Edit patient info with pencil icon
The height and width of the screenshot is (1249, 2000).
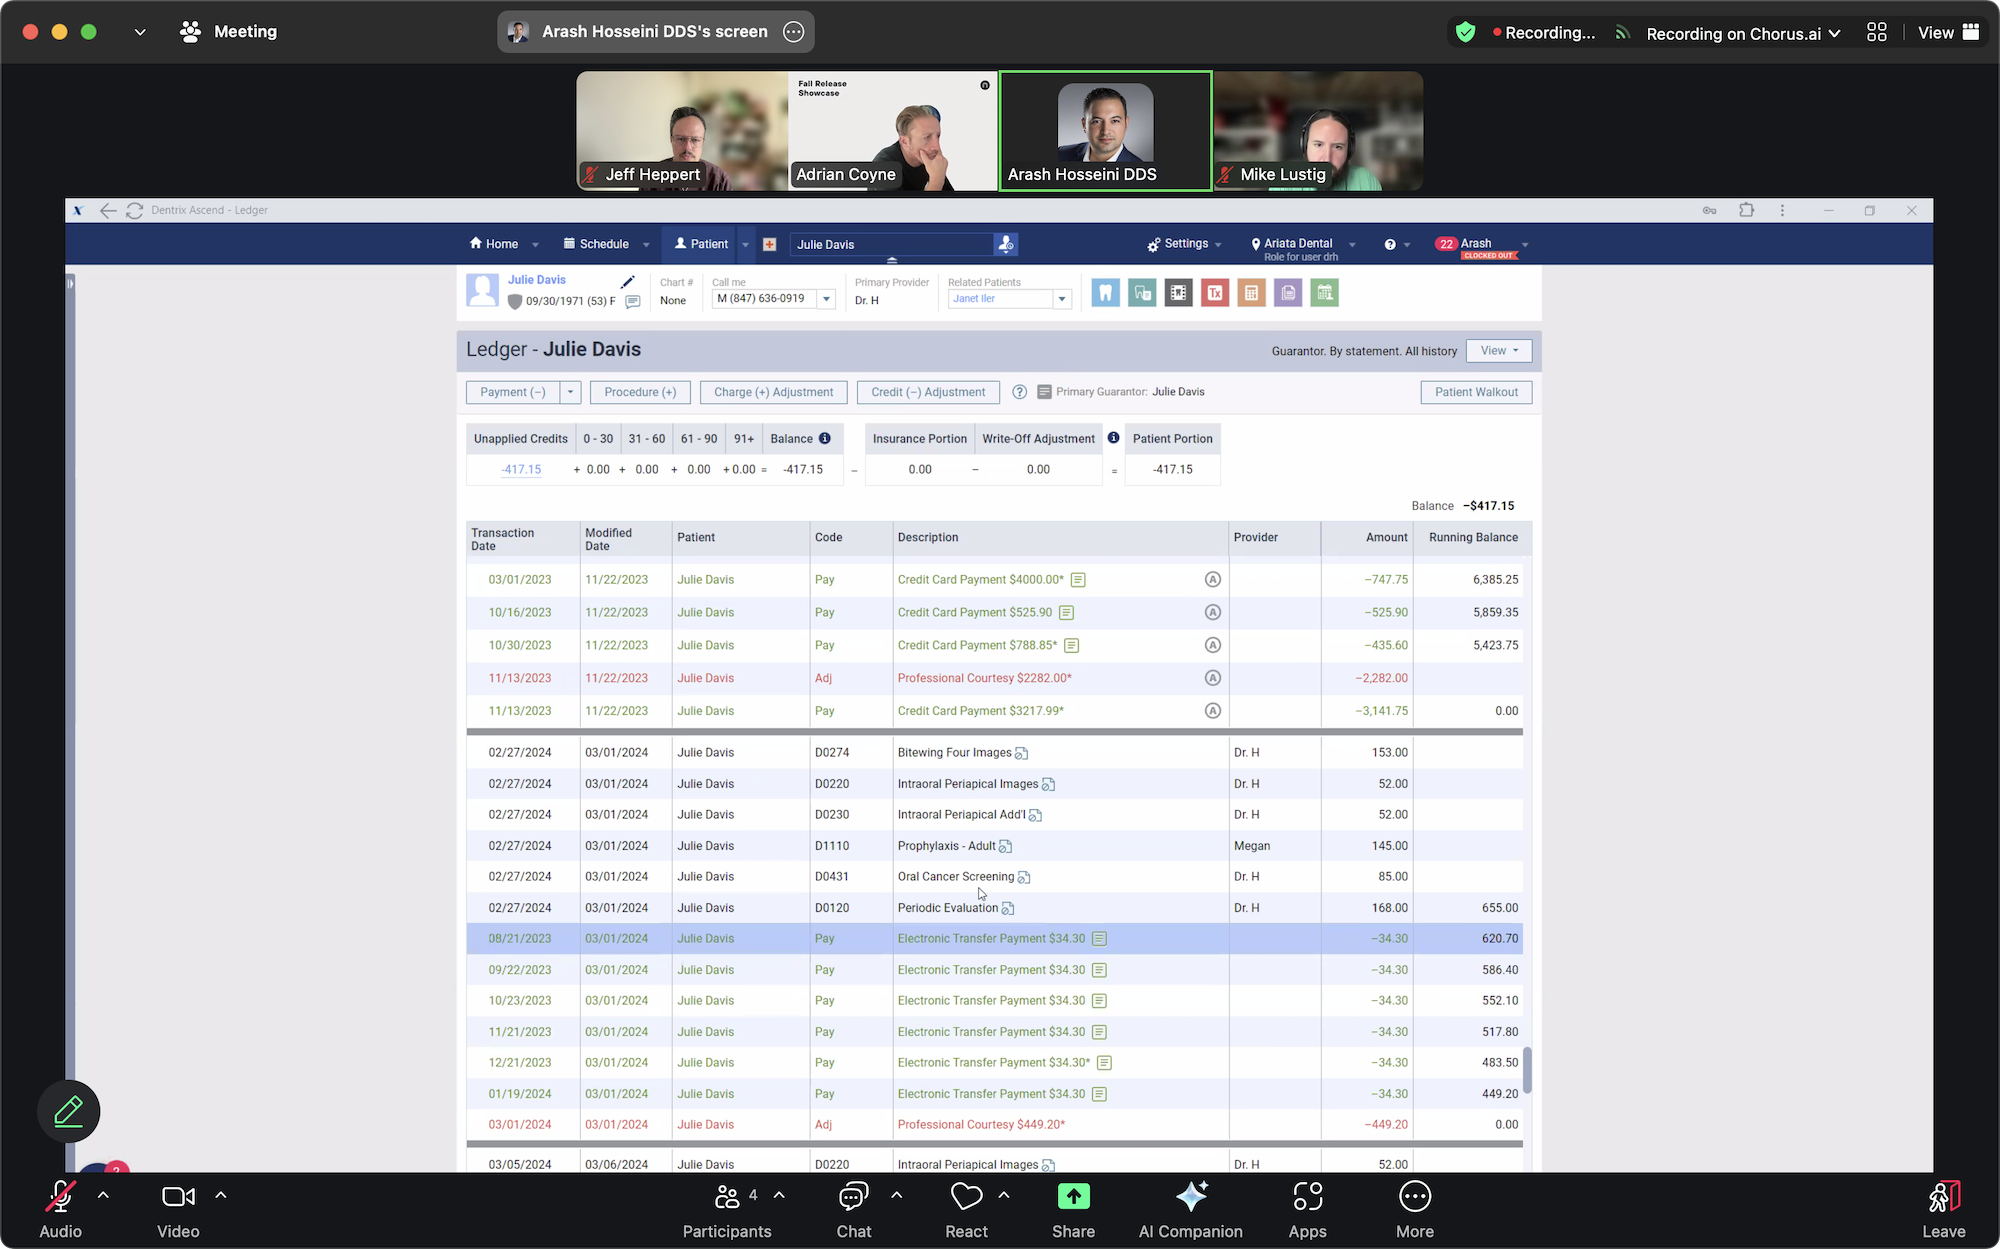(x=627, y=282)
